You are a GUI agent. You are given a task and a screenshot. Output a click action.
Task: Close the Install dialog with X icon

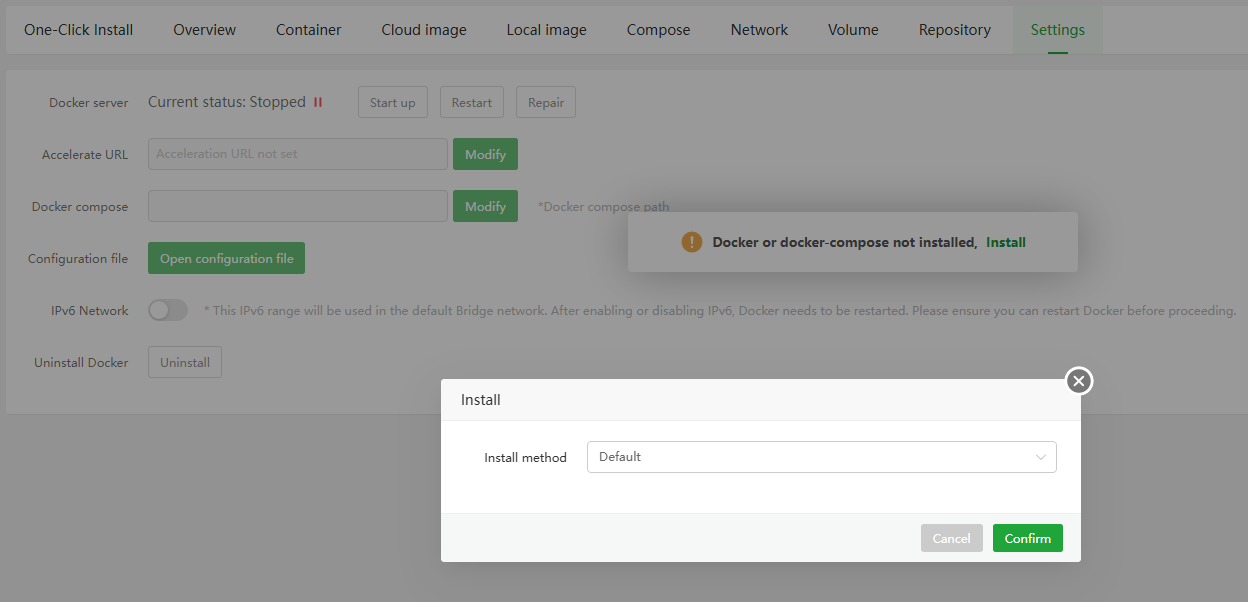[1078, 381]
